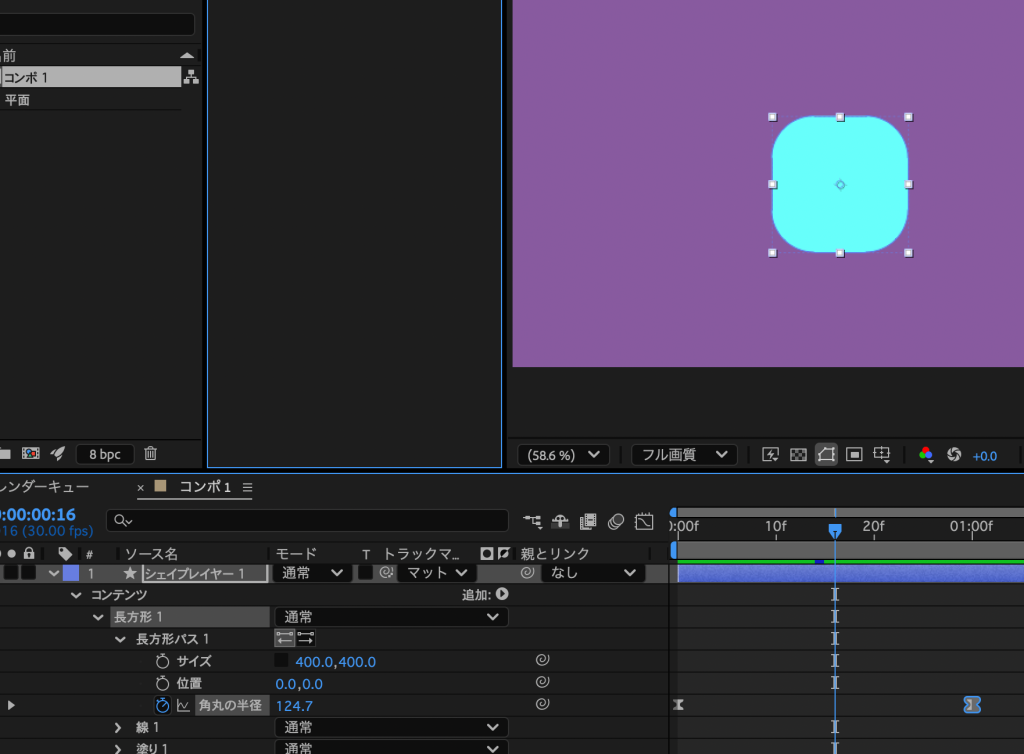Screen dimensions: 1024x754
Task: Enable motion blur switch for timeline
Action: pos(616,521)
